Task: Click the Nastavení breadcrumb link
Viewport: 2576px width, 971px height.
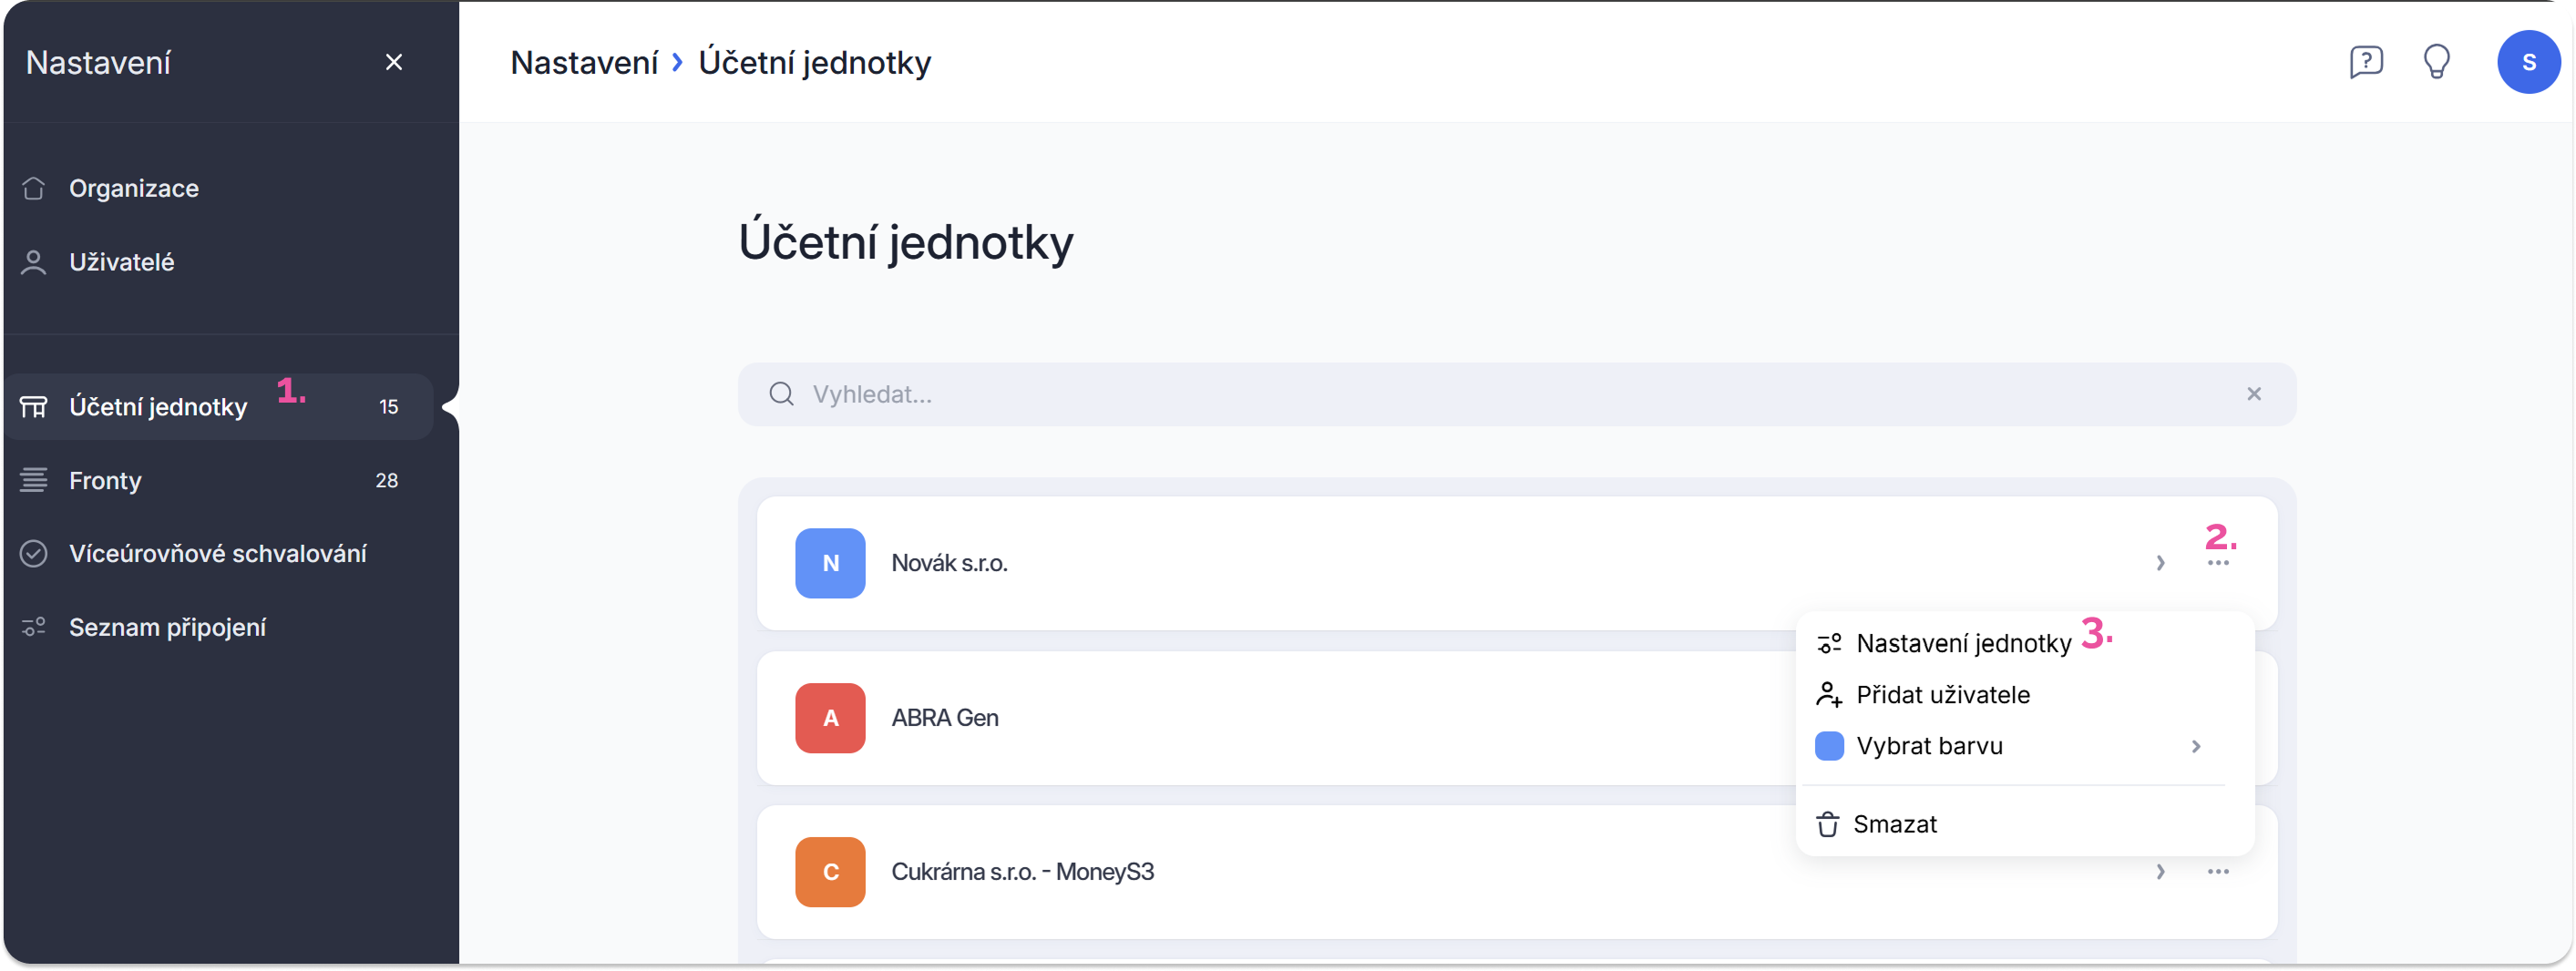Action: [x=584, y=62]
